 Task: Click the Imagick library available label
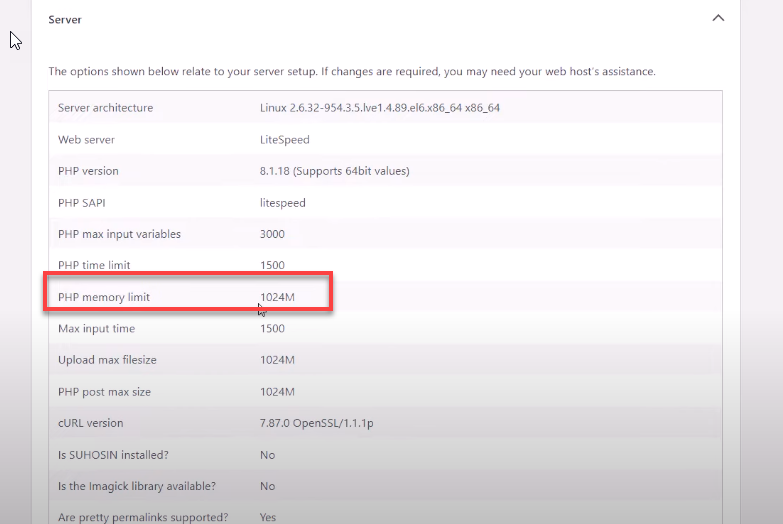coord(137,486)
